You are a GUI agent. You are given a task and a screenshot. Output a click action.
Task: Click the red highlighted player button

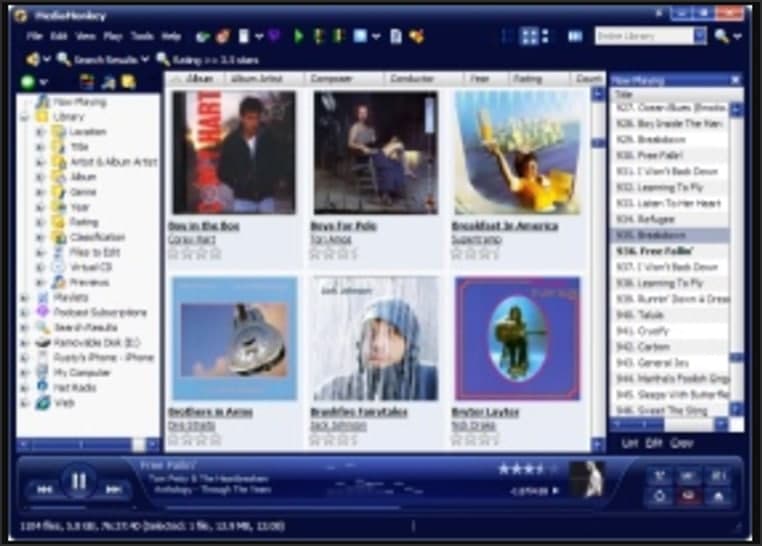click(689, 496)
